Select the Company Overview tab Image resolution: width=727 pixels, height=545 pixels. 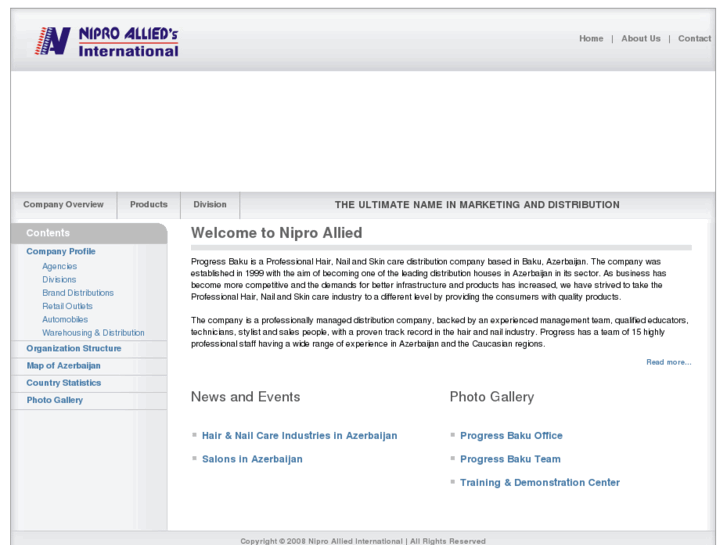click(x=64, y=205)
